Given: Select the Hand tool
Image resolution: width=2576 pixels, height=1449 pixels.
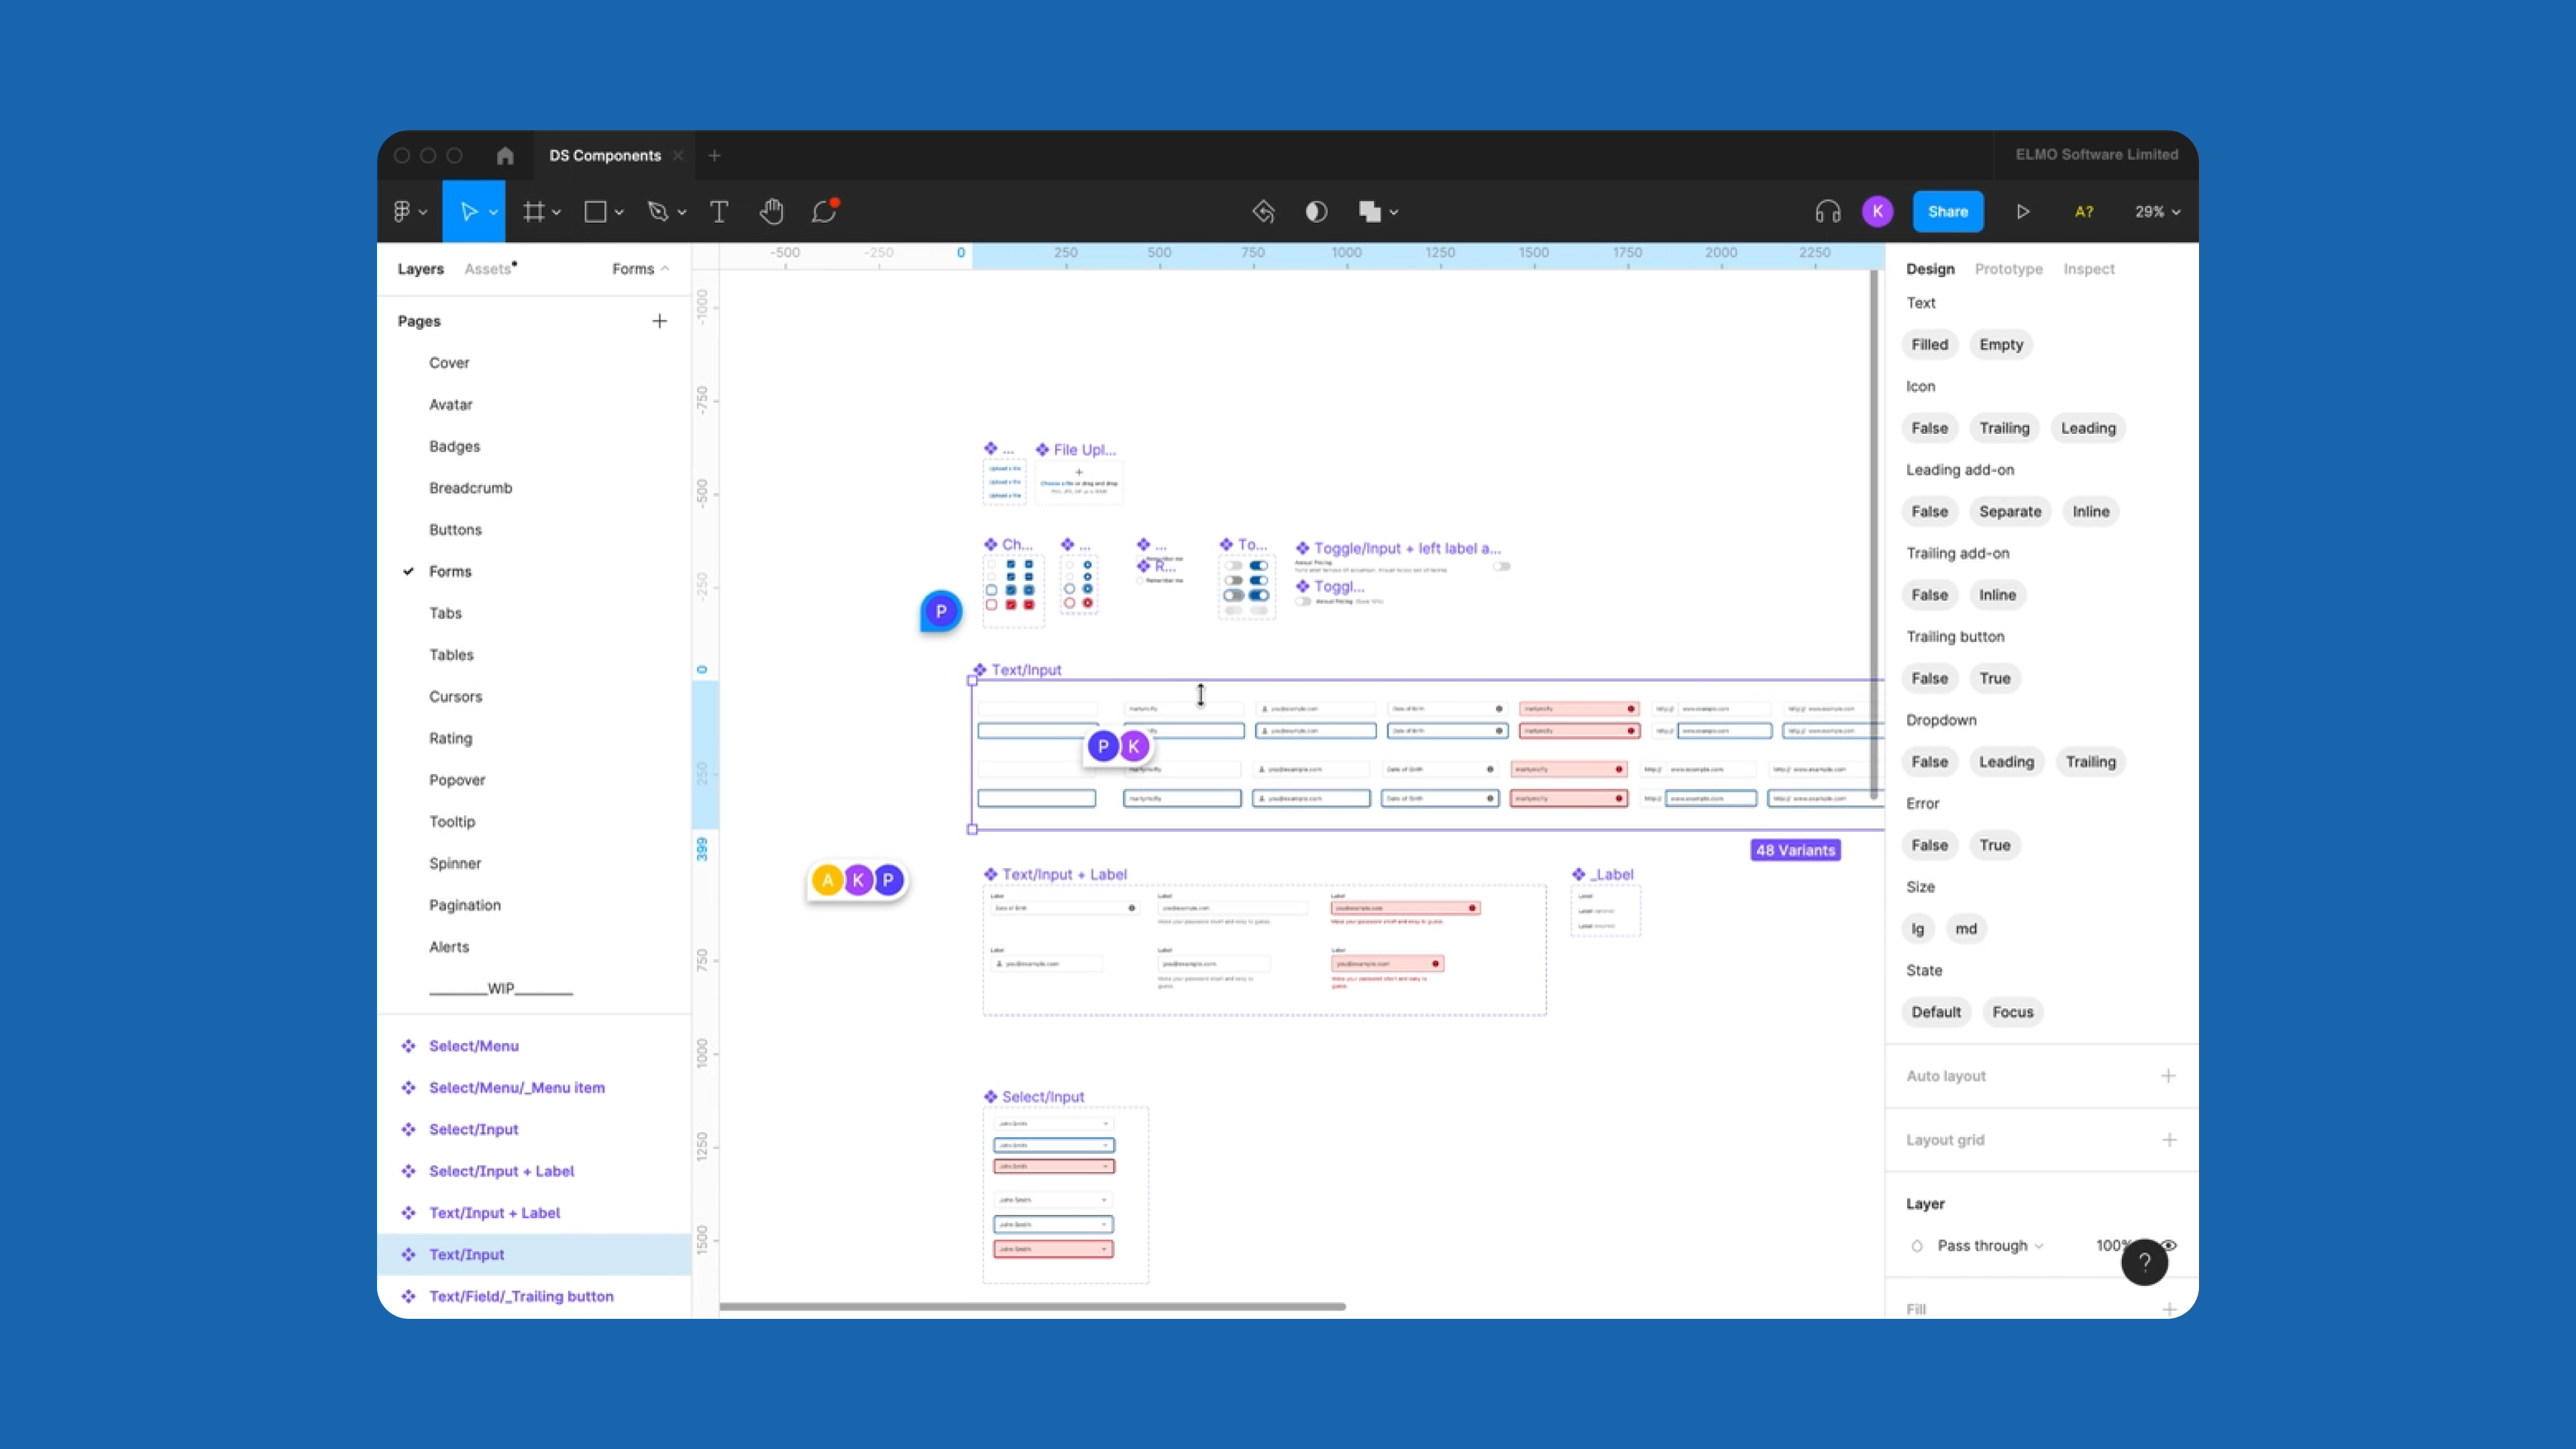Looking at the screenshot, I should (771, 211).
